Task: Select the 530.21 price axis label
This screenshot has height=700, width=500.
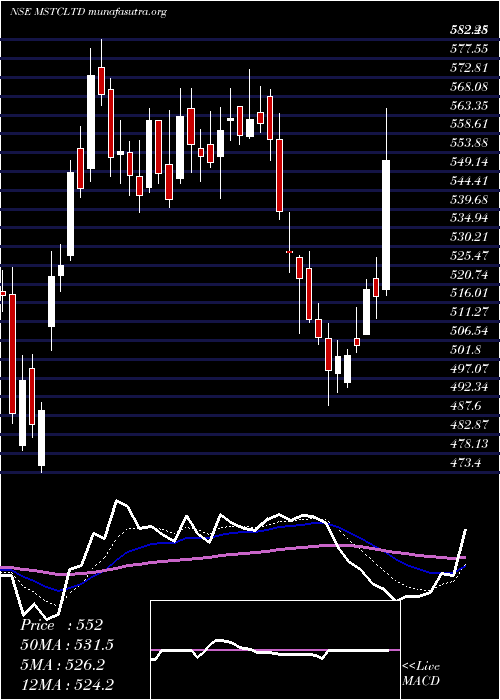Action: click(468, 237)
